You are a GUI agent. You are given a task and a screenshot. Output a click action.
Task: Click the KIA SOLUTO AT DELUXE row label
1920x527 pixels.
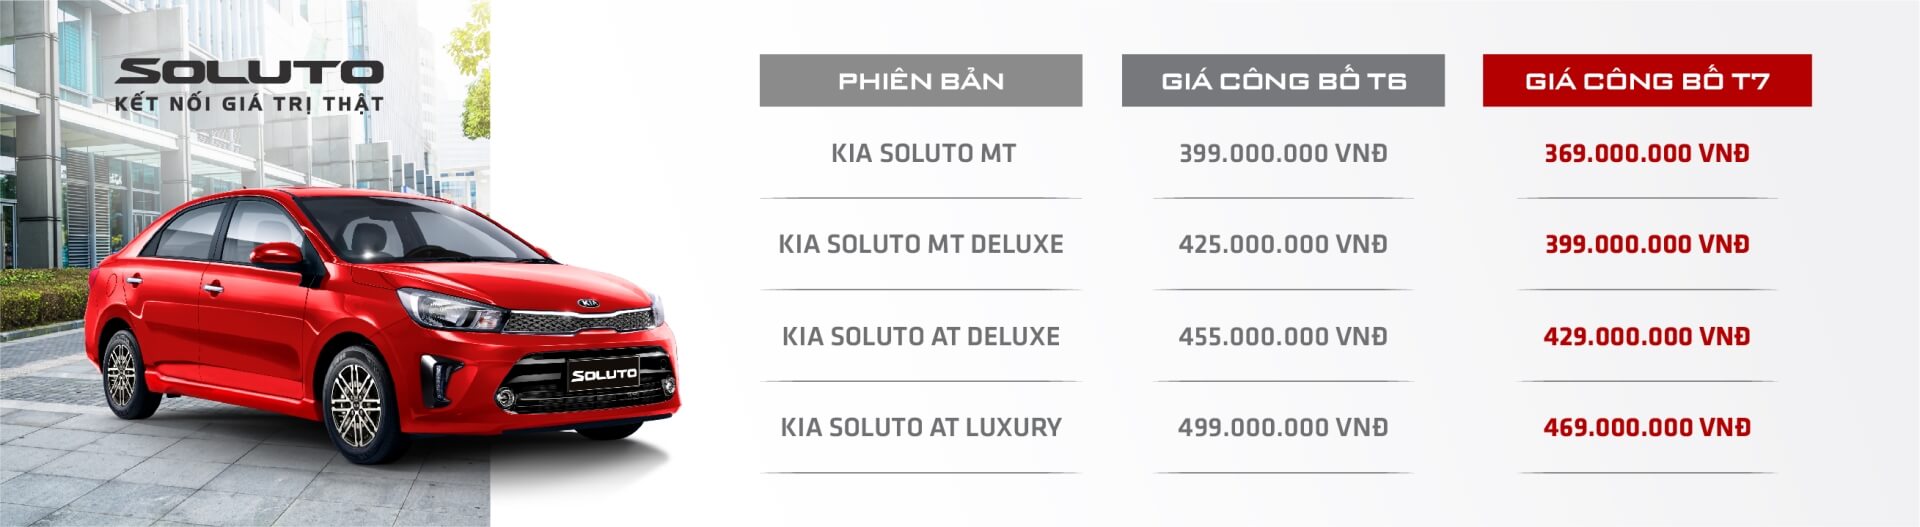920,336
